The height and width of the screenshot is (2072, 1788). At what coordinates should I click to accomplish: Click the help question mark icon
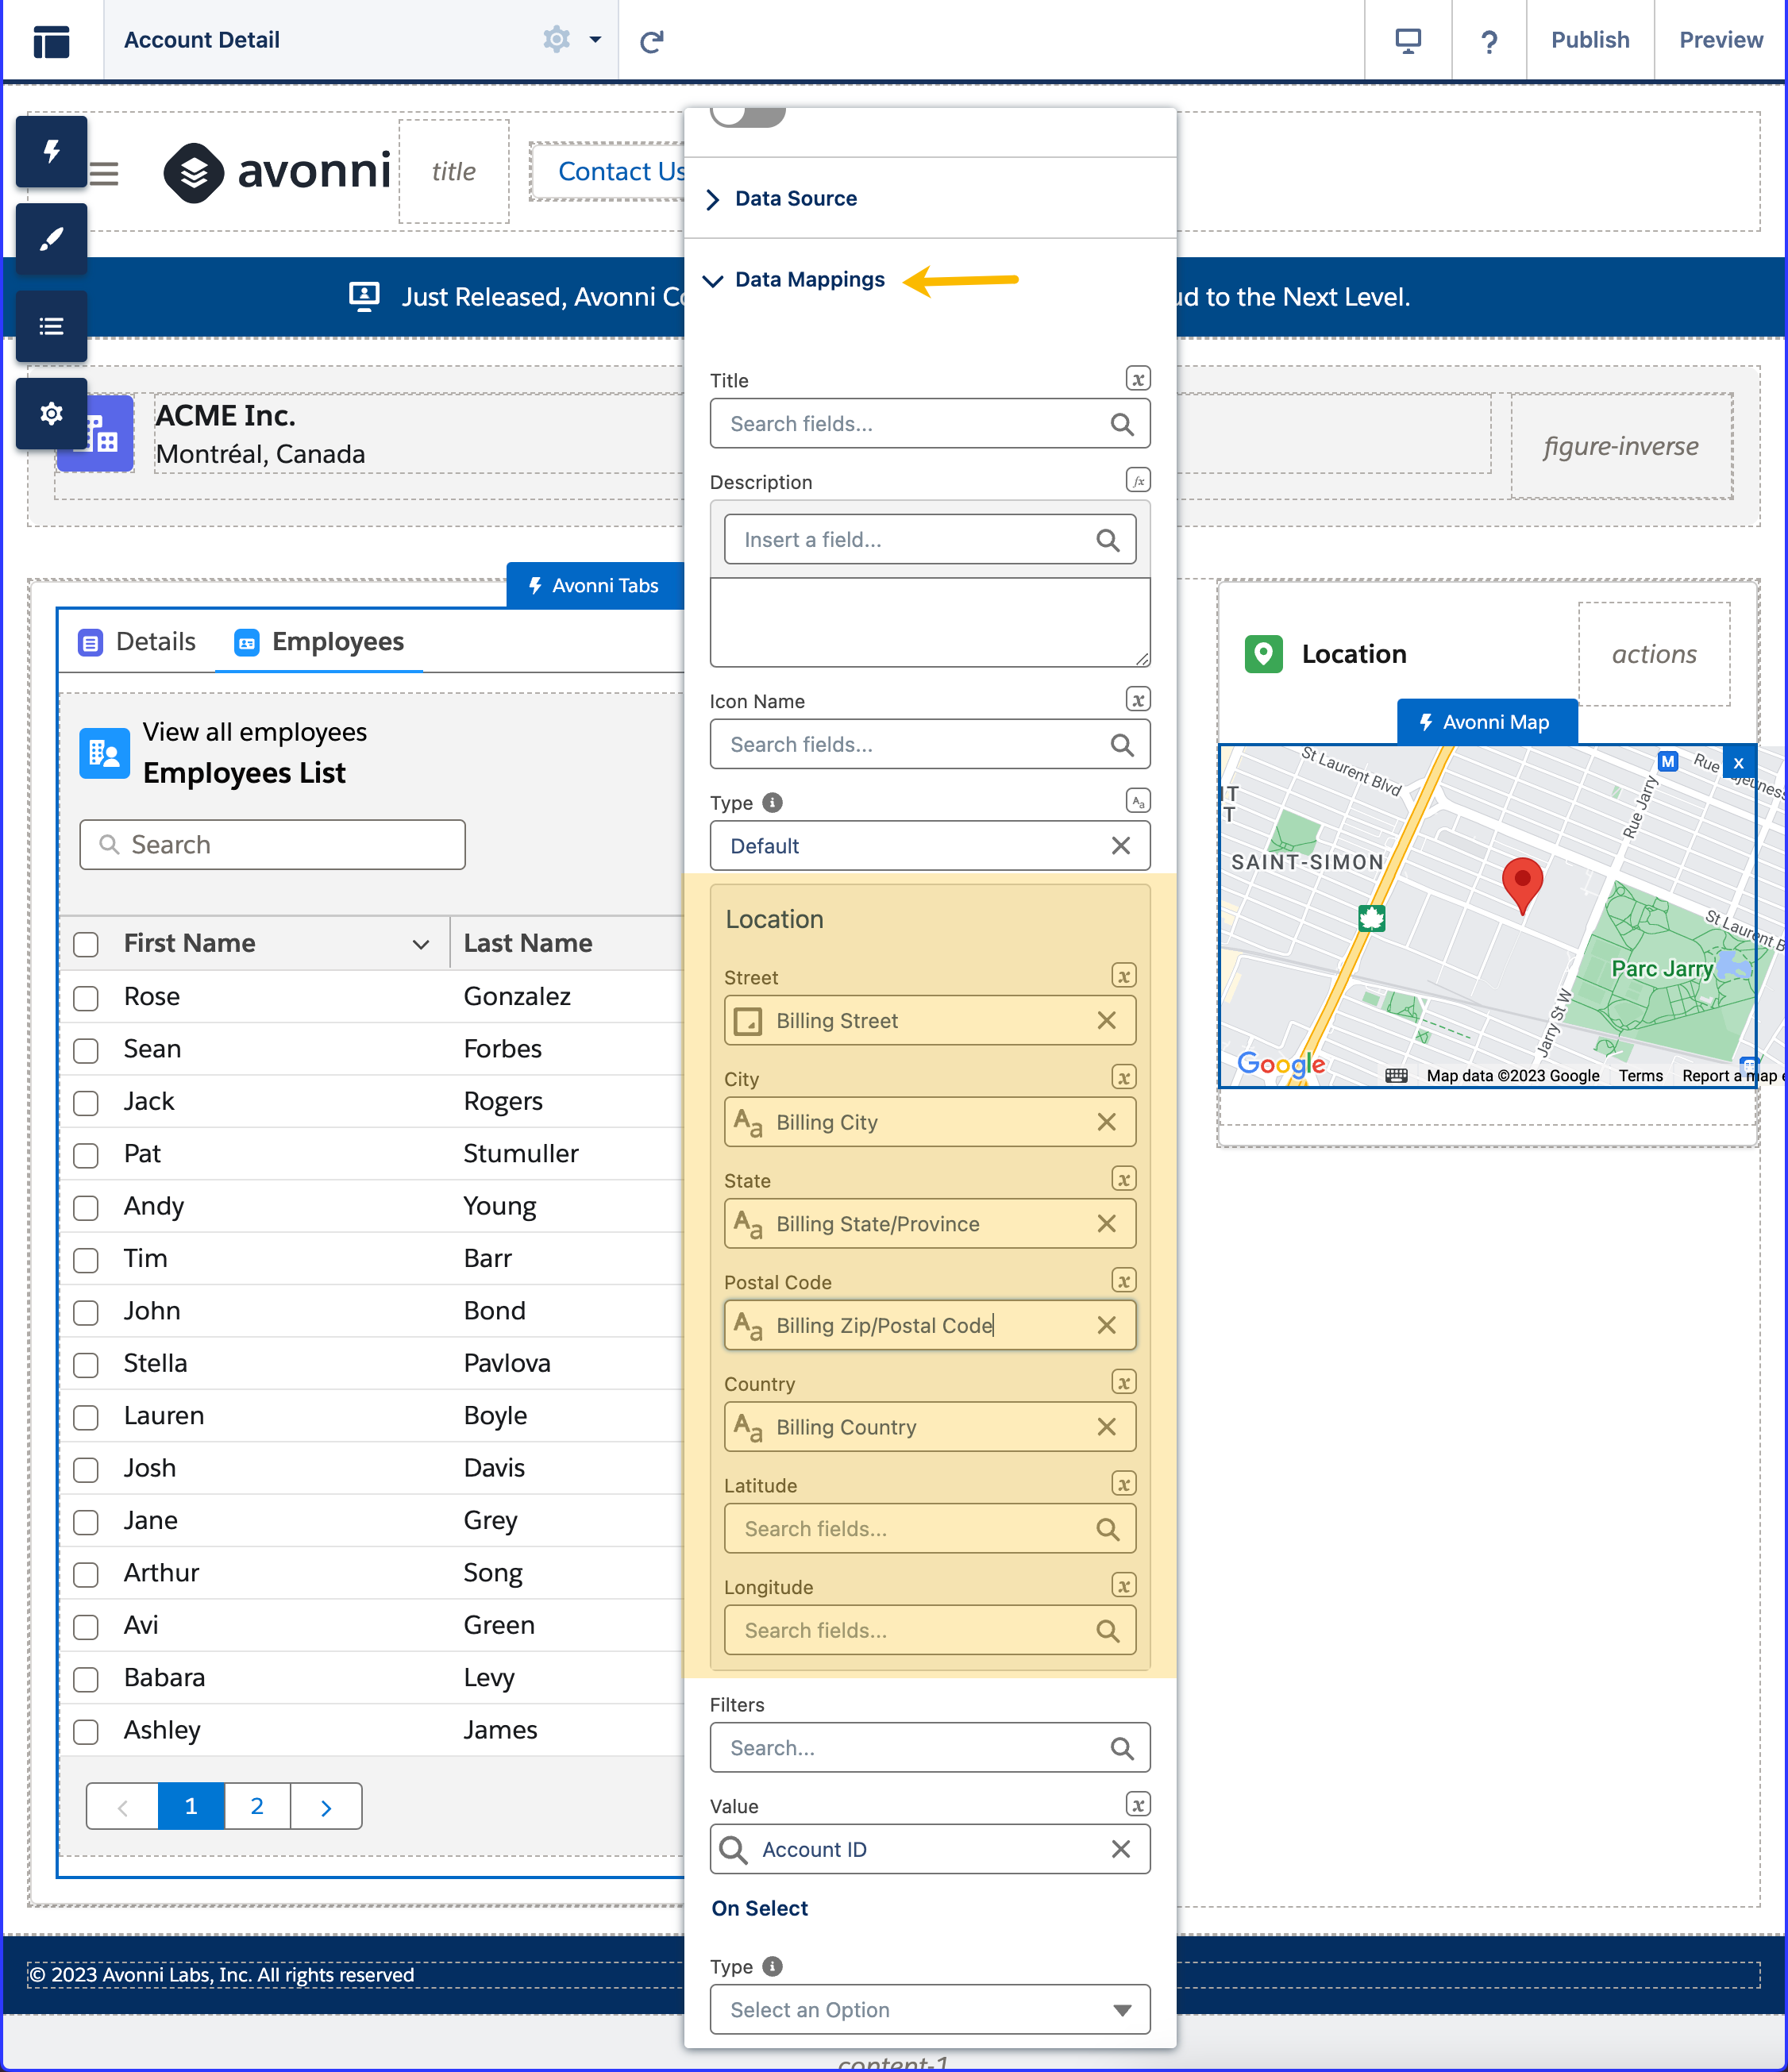click(x=1488, y=41)
